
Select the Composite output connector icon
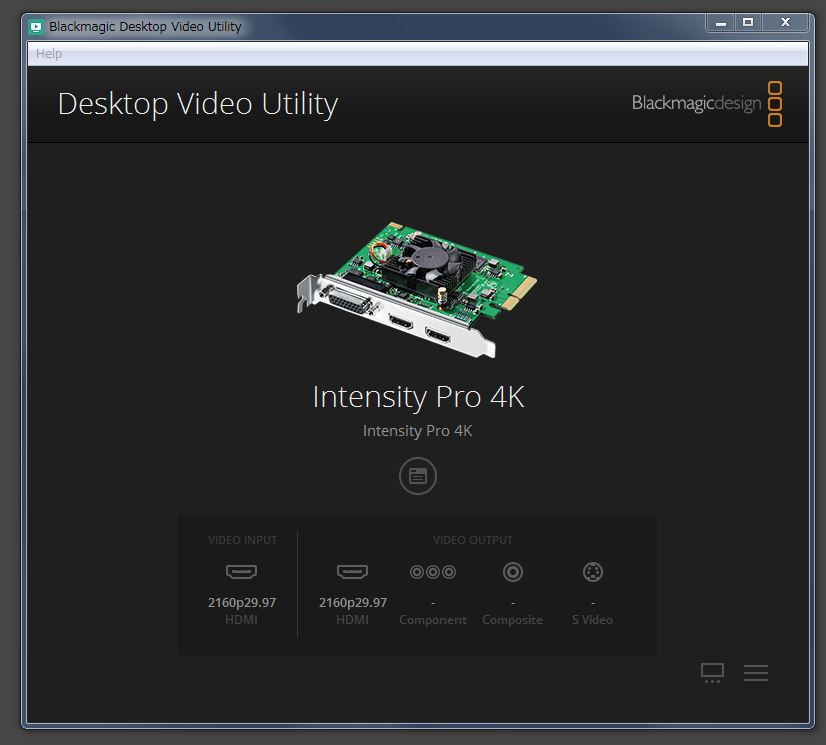tap(513, 572)
